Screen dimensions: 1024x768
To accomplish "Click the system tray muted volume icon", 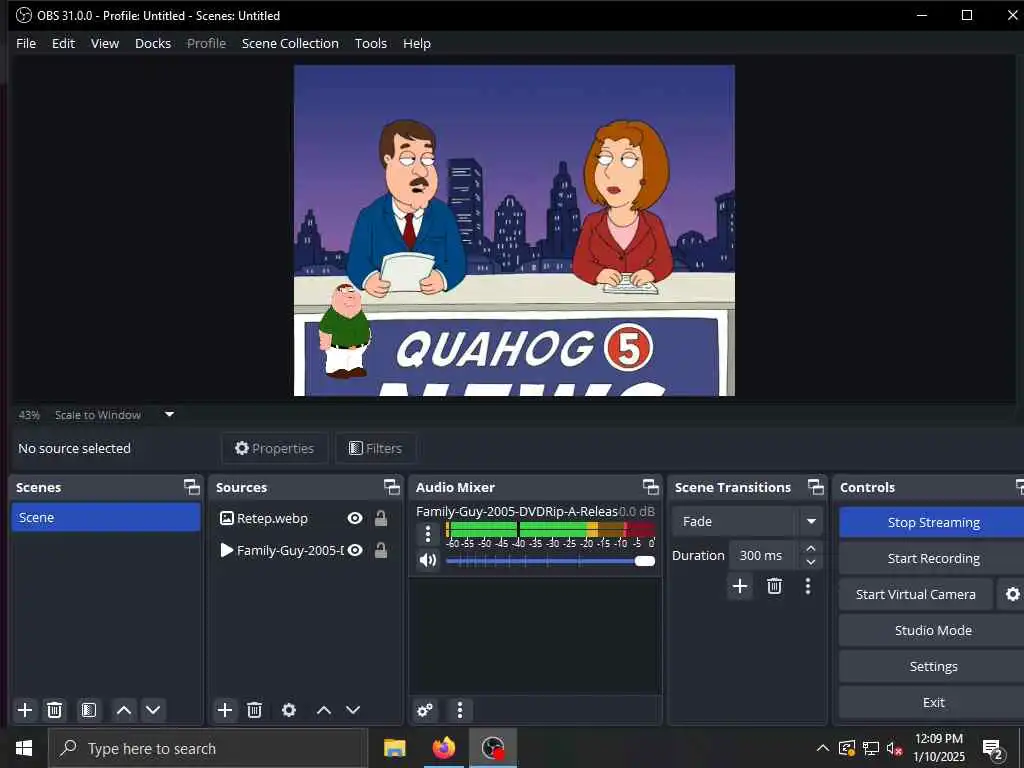I will point(895,749).
